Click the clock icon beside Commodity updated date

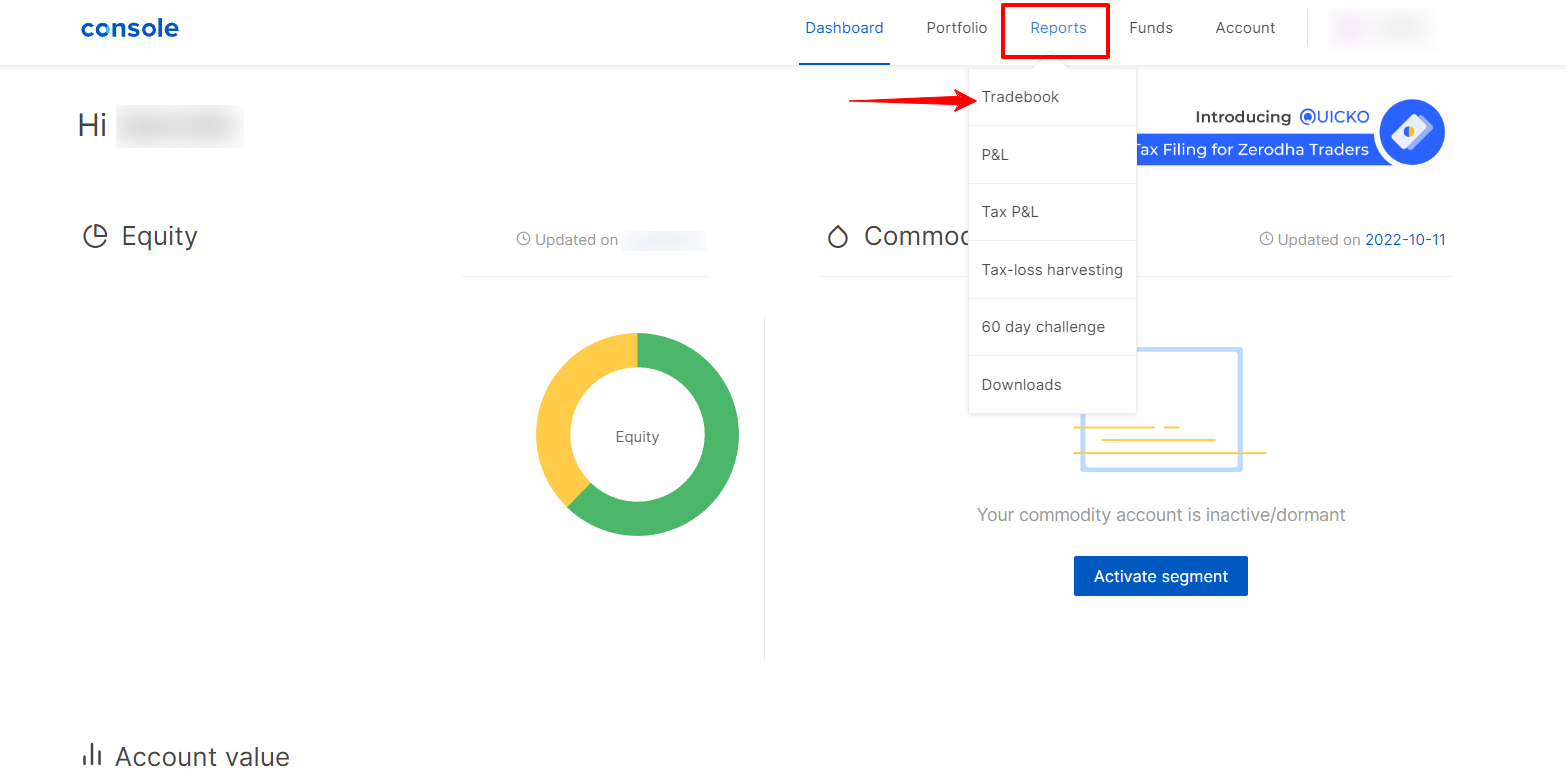pyautogui.click(x=1266, y=240)
